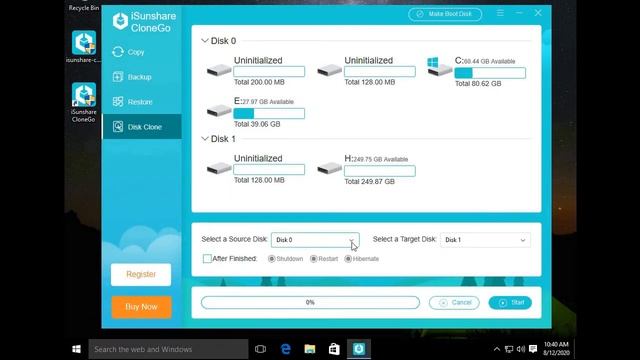Viewport: 640px width, 360px height.
Task: Click the Start button
Action: tap(510, 302)
